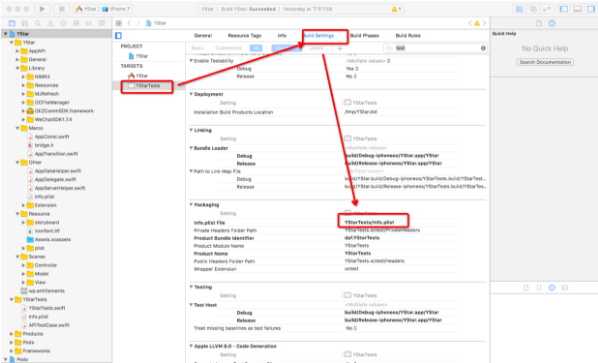This screenshot has width=598, height=363.
Task: Switch to the Build Phases tab
Action: (x=364, y=35)
